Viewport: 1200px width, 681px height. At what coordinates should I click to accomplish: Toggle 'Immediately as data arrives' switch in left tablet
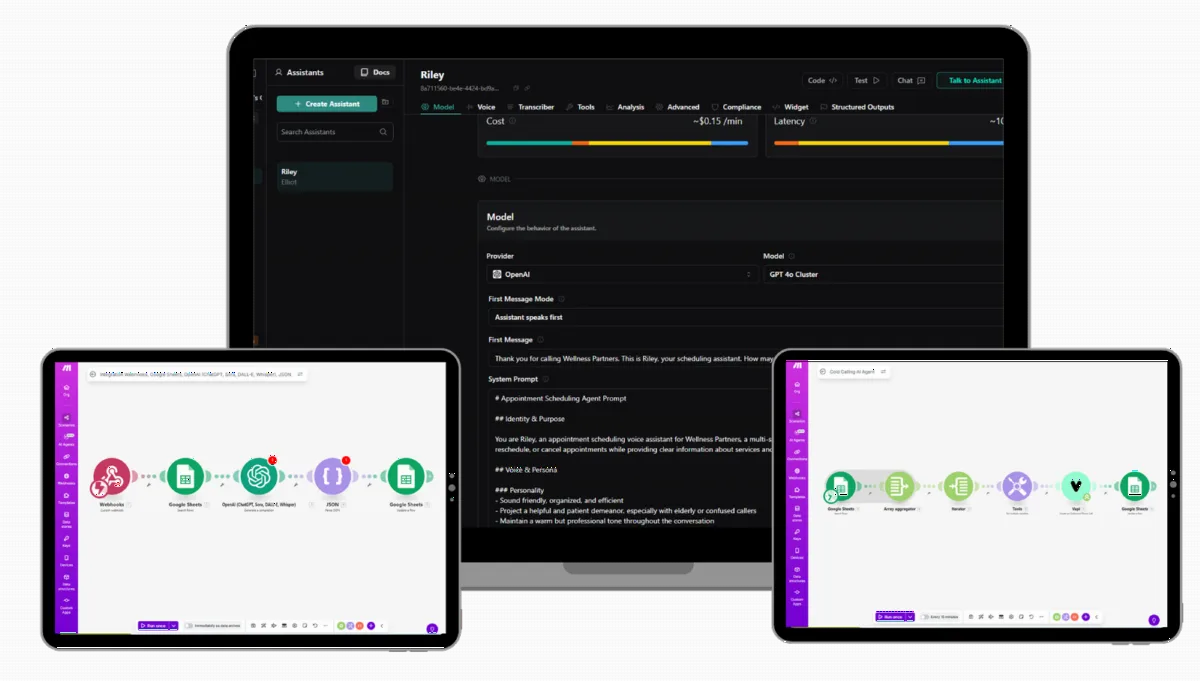pyautogui.click(x=190, y=625)
